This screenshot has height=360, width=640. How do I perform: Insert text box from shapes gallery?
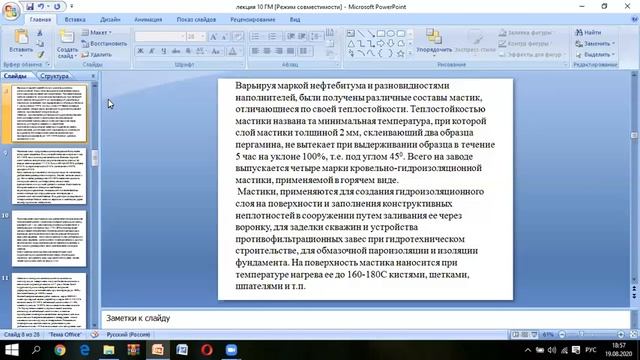[351, 33]
